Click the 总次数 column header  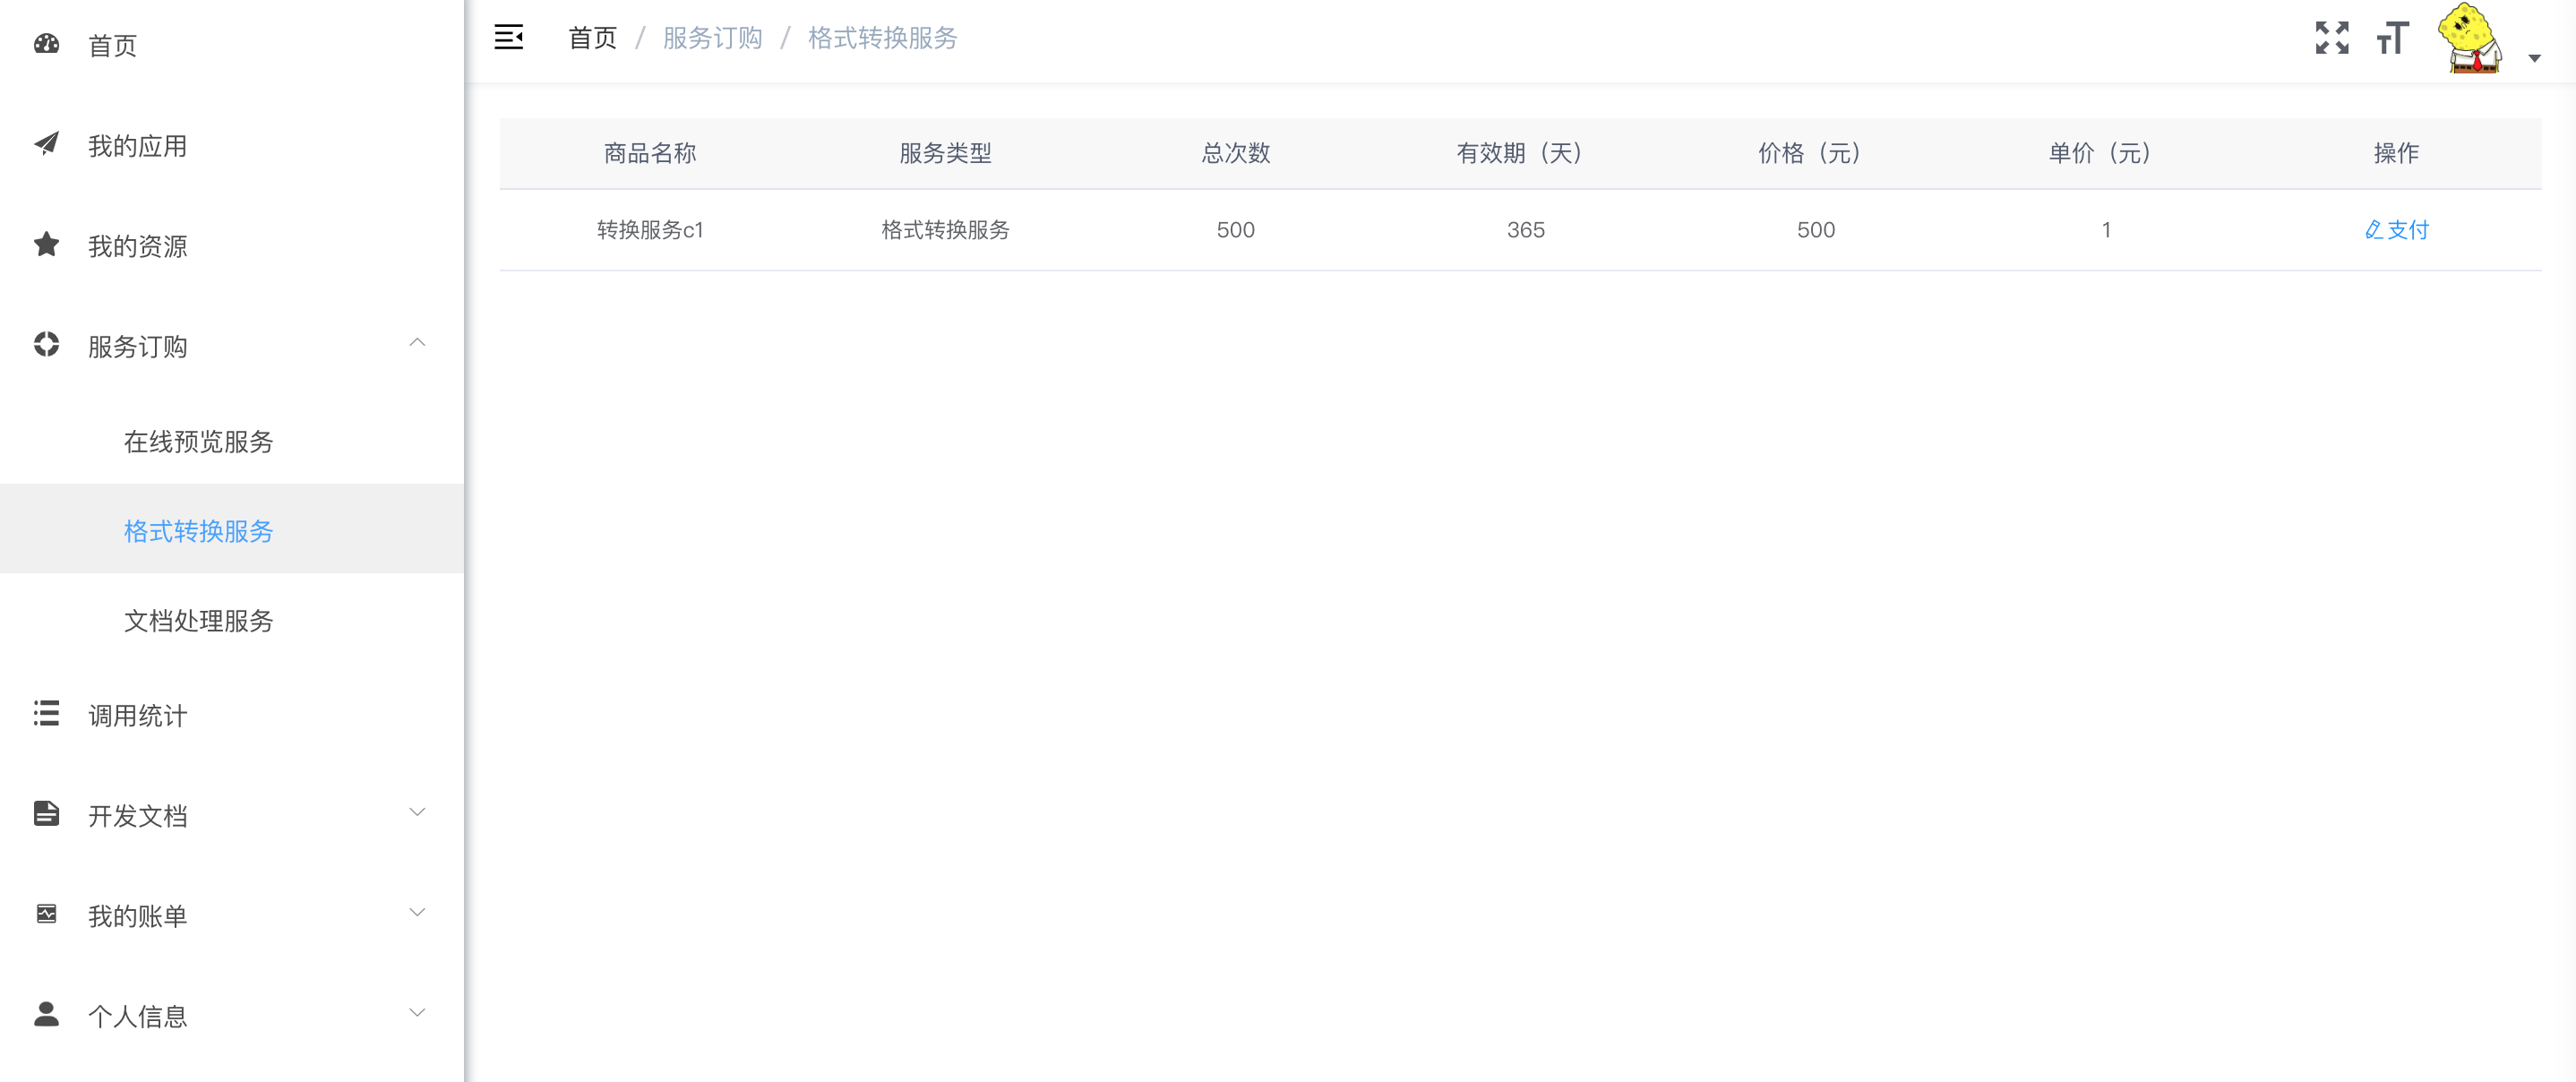1236,153
